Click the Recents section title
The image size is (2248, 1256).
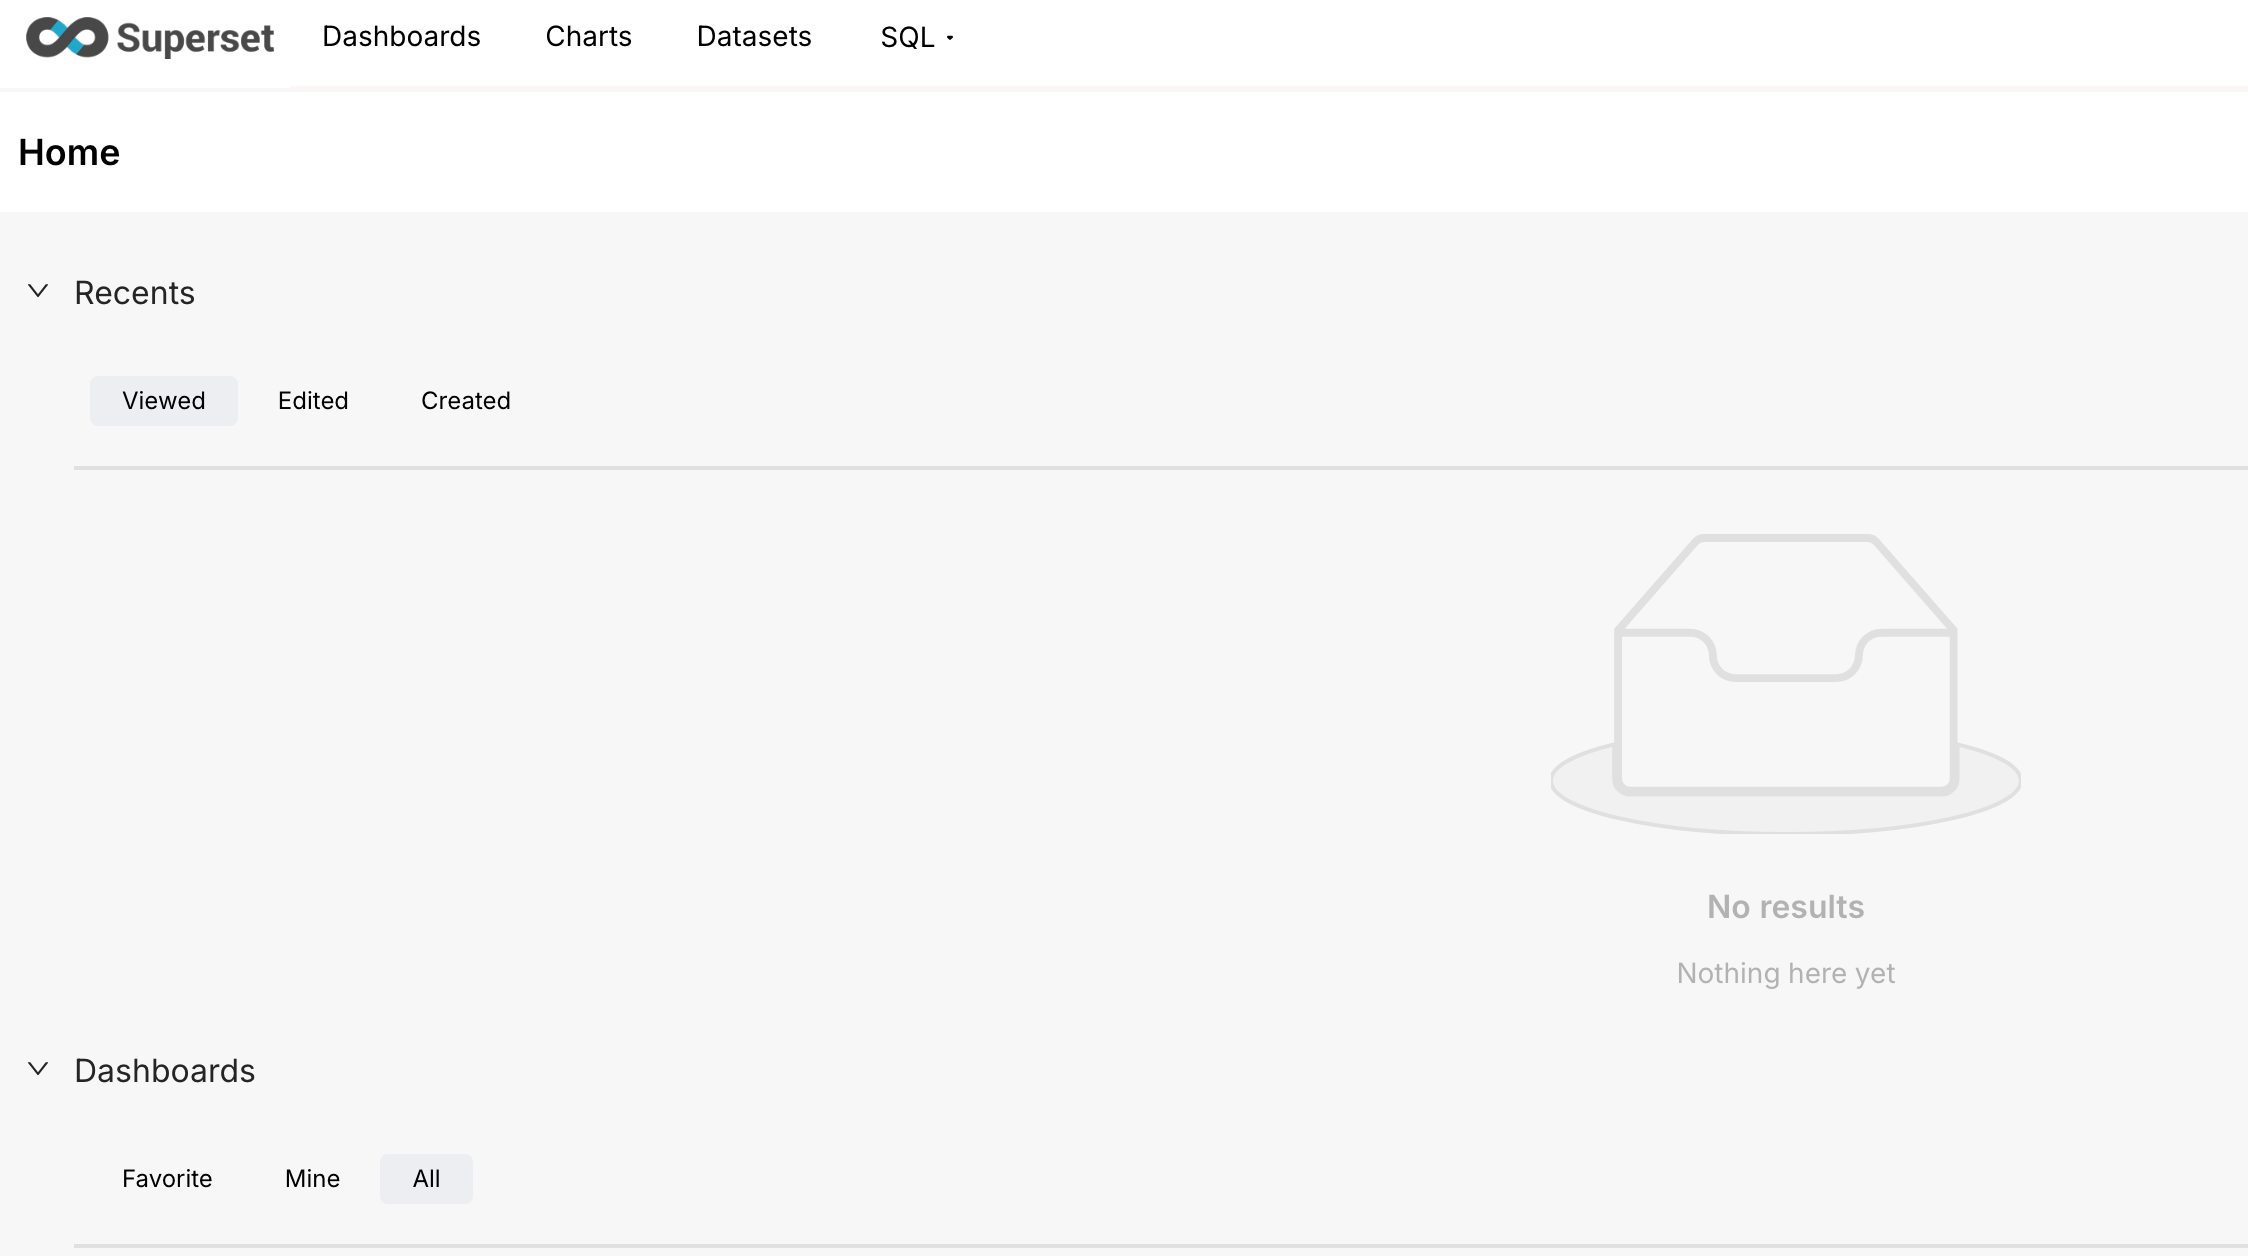click(x=134, y=293)
